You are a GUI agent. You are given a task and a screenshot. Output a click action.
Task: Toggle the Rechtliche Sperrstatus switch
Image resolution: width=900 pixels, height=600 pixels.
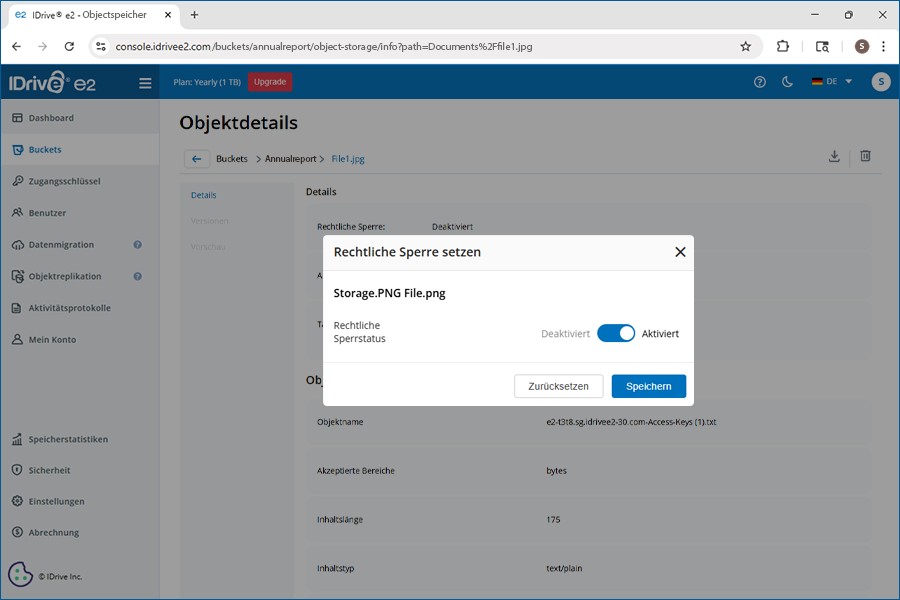tap(615, 334)
